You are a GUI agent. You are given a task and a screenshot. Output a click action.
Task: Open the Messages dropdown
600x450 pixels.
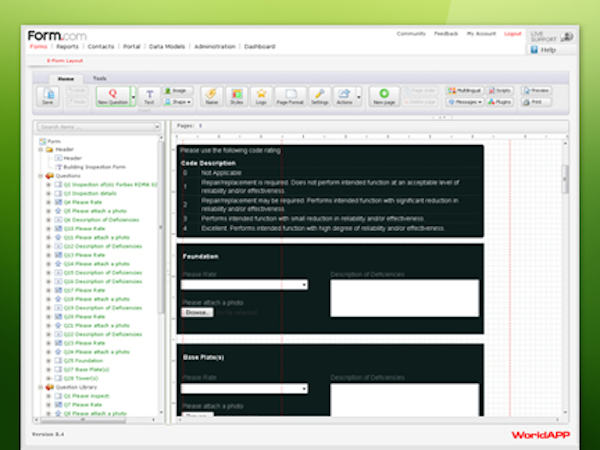tap(465, 102)
